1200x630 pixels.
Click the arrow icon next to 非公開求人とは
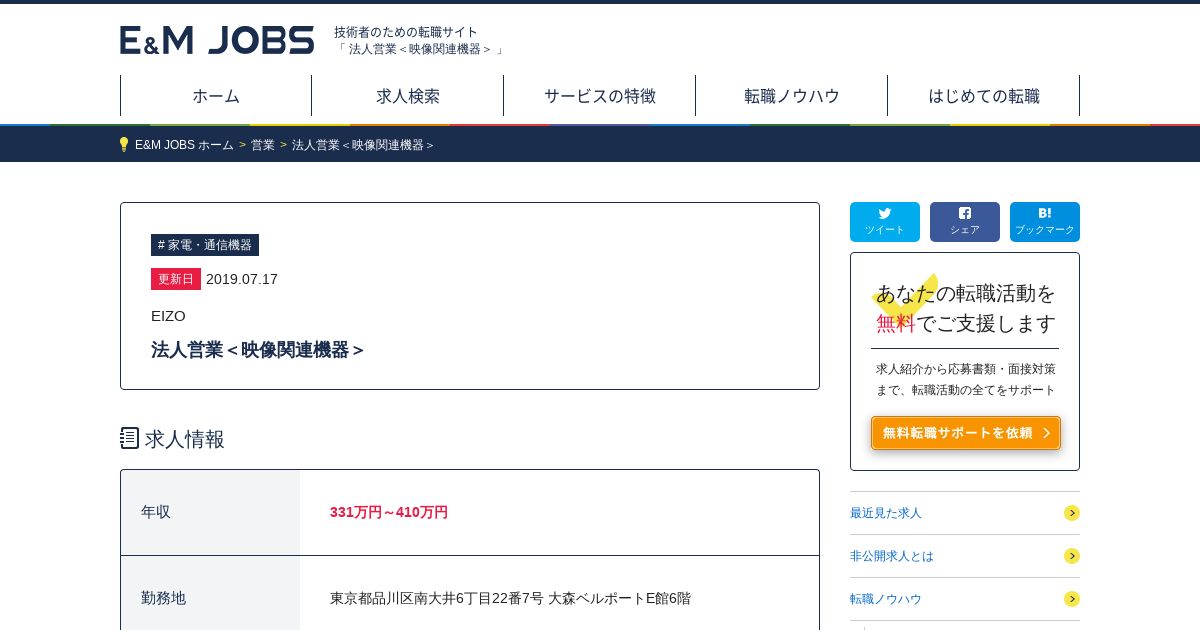pyautogui.click(x=1071, y=556)
